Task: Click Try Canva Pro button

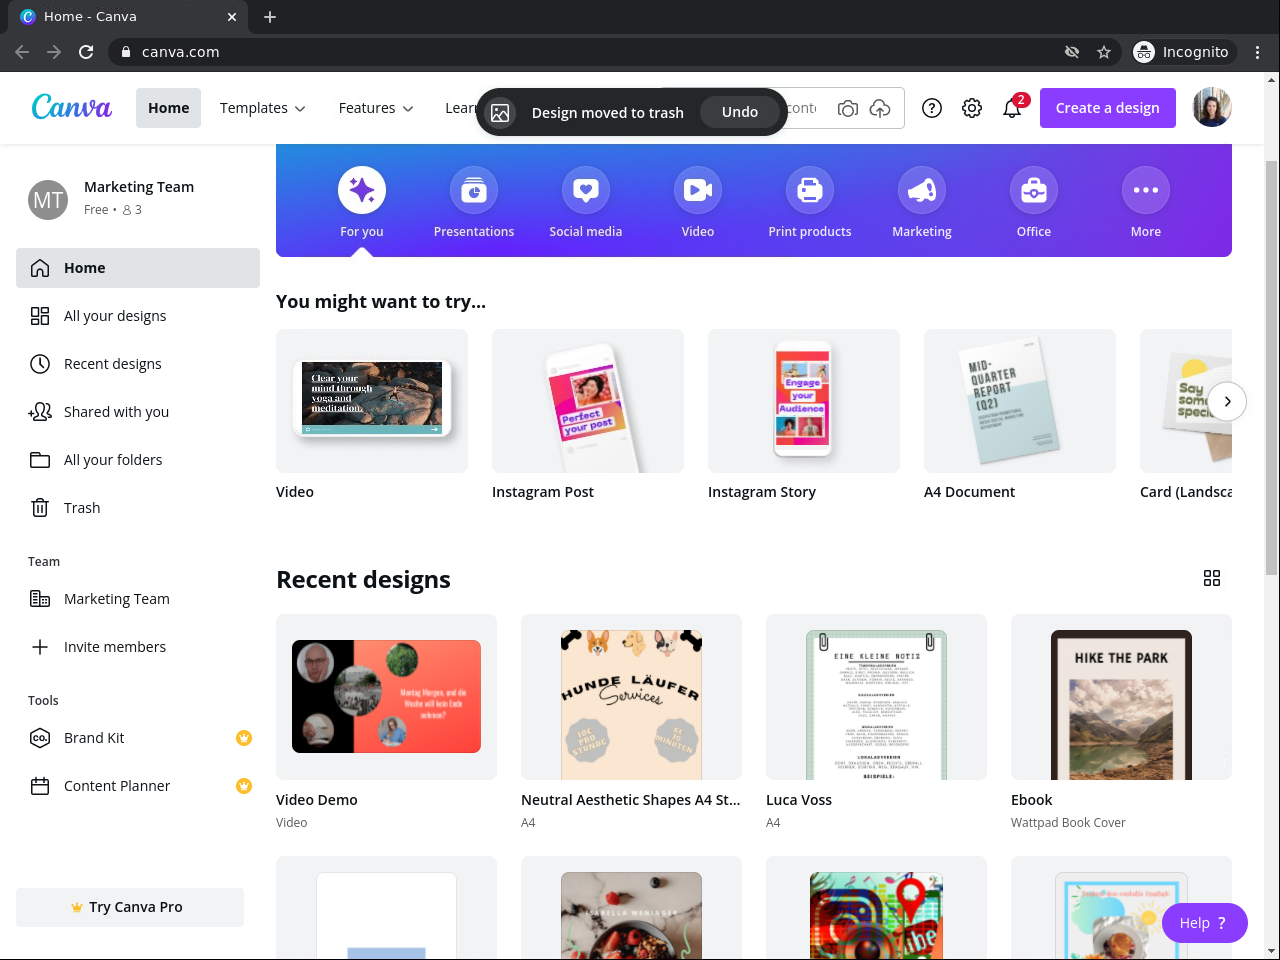Action: [130, 907]
